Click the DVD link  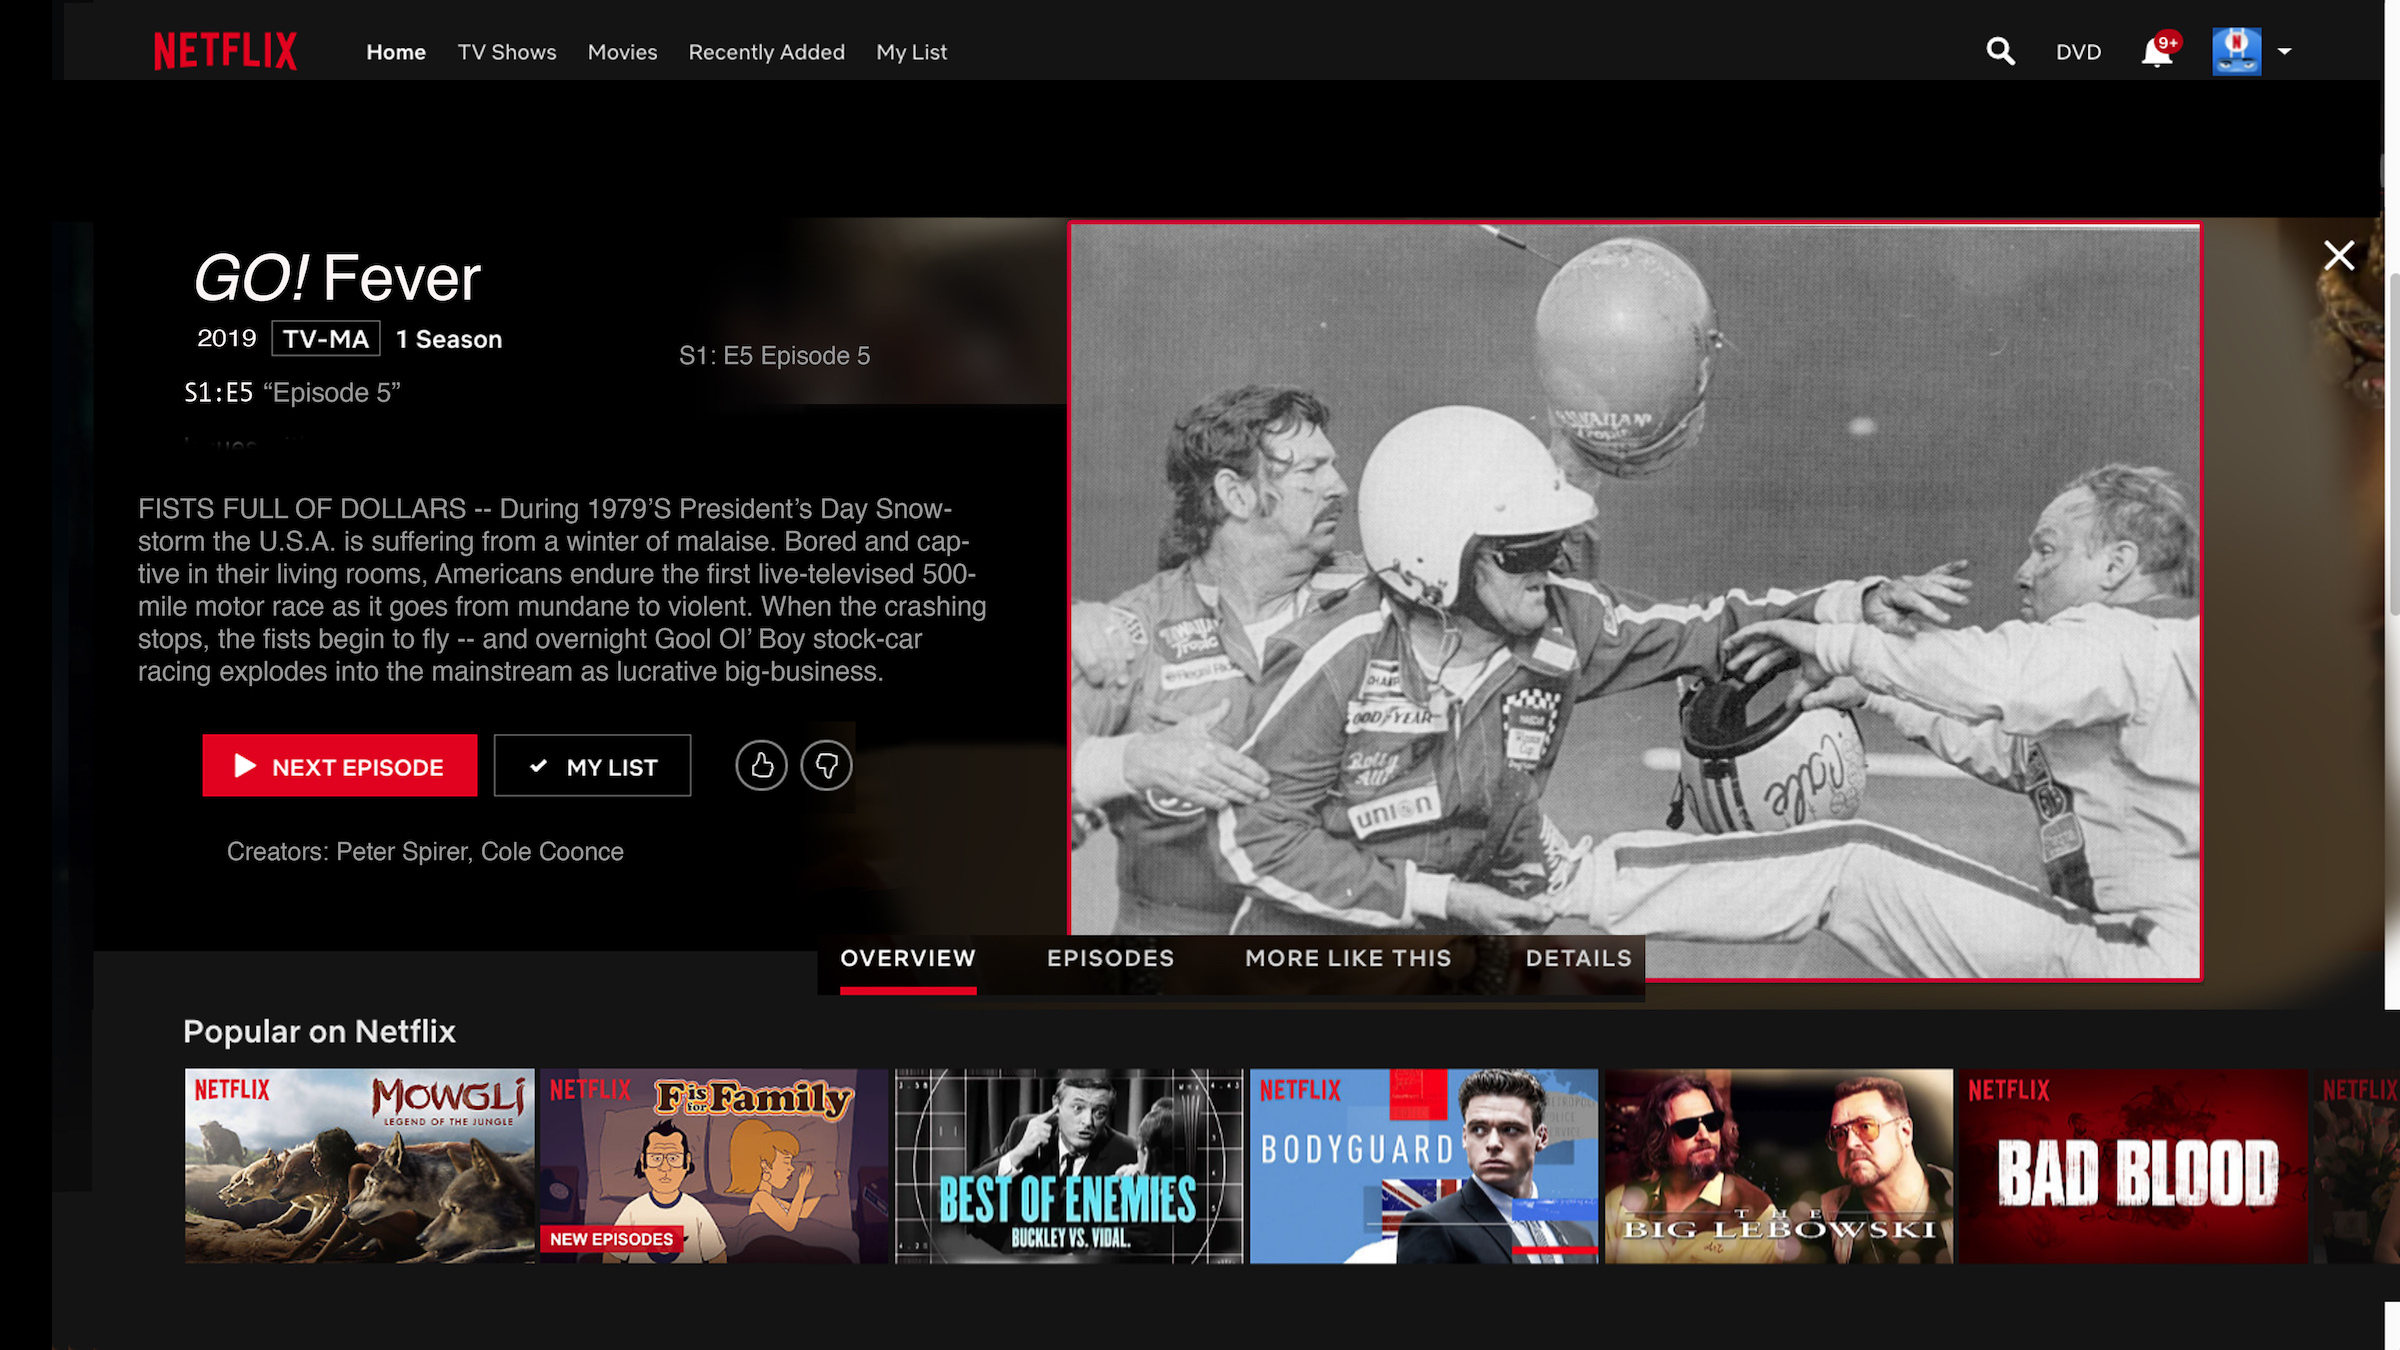(2078, 52)
